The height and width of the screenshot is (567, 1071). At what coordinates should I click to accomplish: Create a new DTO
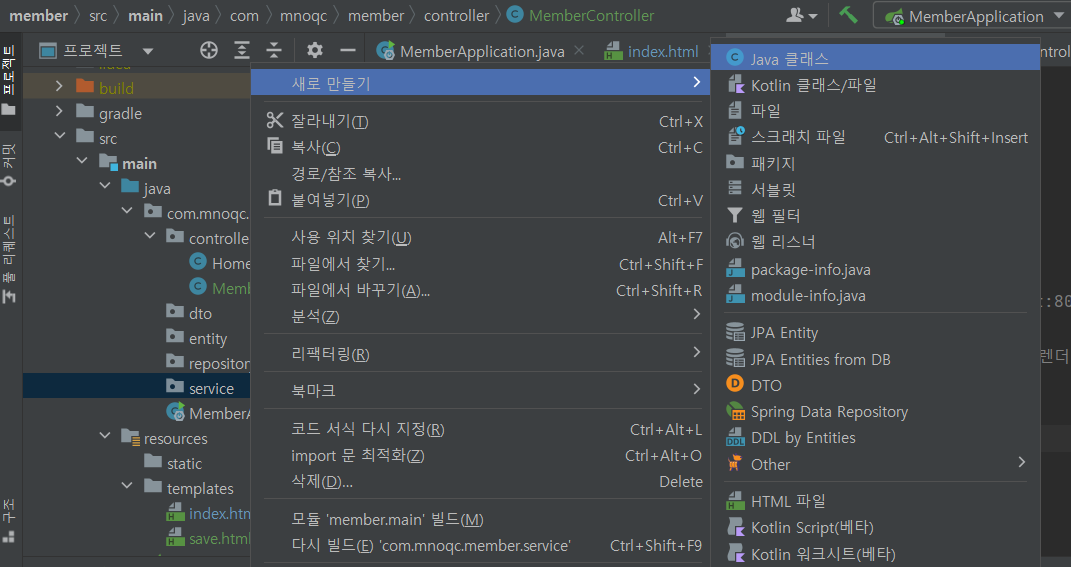tap(876, 385)
